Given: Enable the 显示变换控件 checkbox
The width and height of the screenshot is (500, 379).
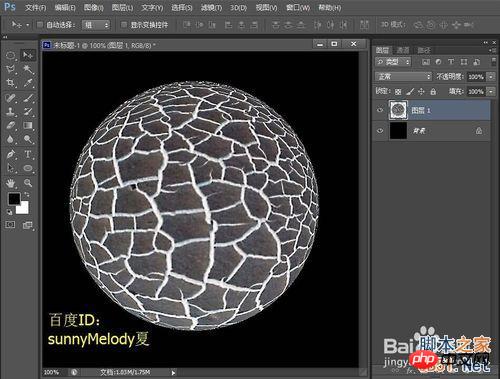Looking at the screenshot, I should click(124, 24).
